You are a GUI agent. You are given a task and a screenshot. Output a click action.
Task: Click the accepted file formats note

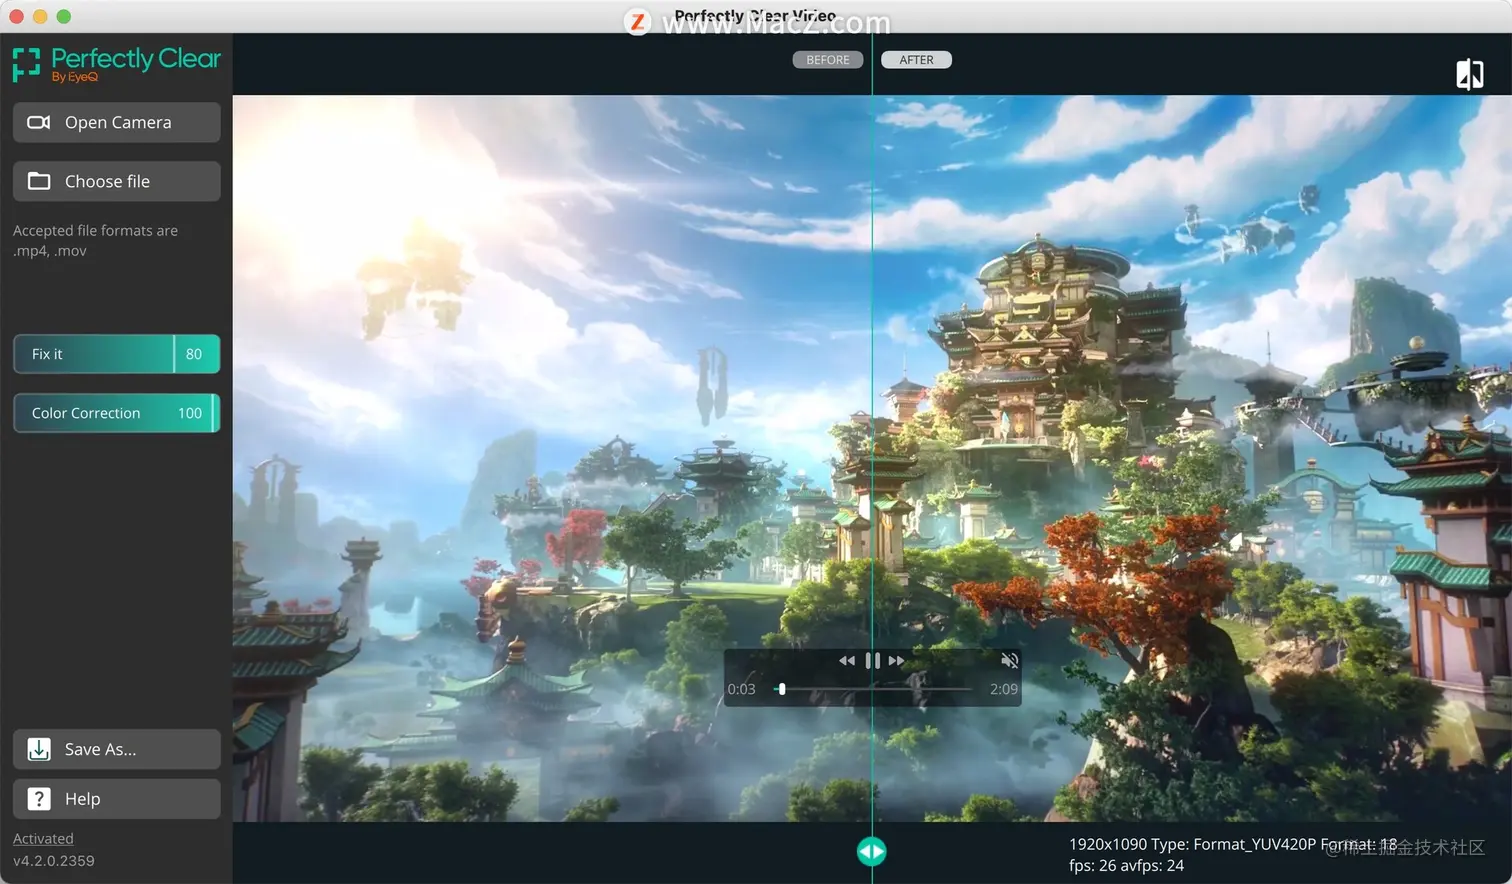(x=95, y=240)
